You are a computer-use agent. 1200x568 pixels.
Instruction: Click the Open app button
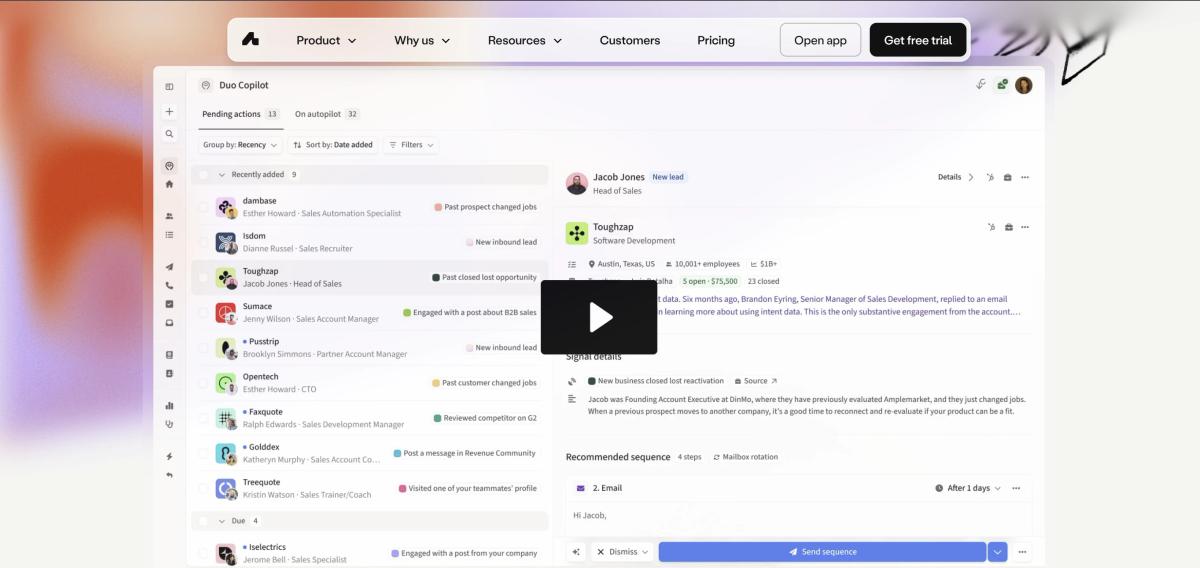pos(820,40)
